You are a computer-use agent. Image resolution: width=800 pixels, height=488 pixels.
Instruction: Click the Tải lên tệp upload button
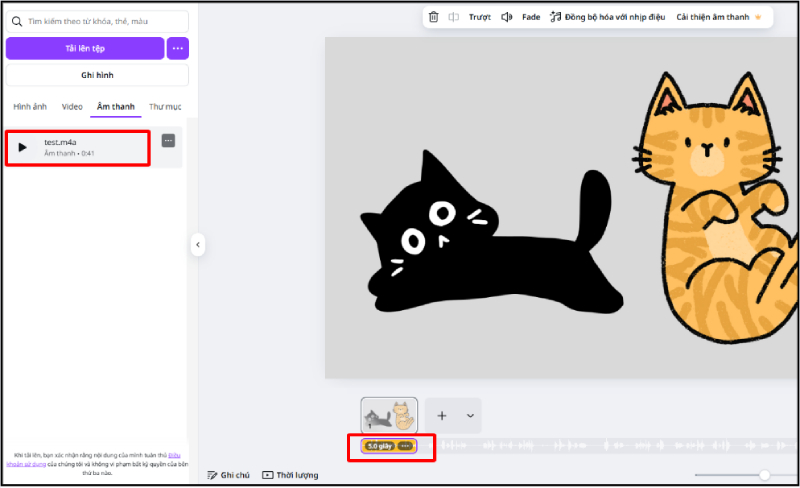85,48
